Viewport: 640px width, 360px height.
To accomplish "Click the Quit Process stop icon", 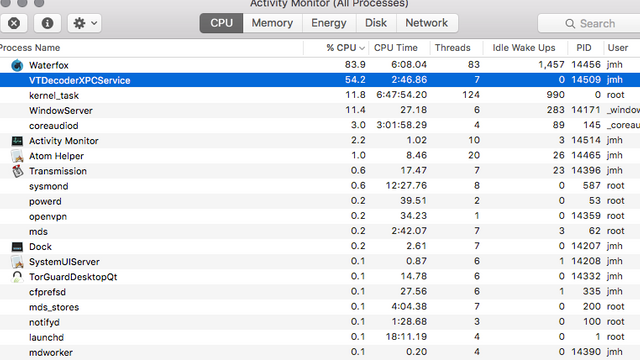I will click(x=14, y=23).
